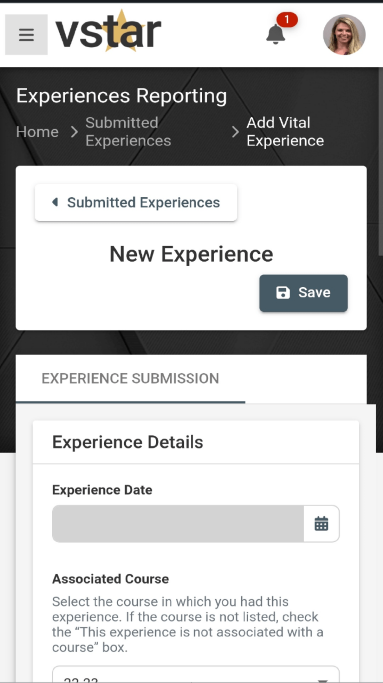
Task: Click the breadcrumb chevron after Home
Action: [75, 132]
